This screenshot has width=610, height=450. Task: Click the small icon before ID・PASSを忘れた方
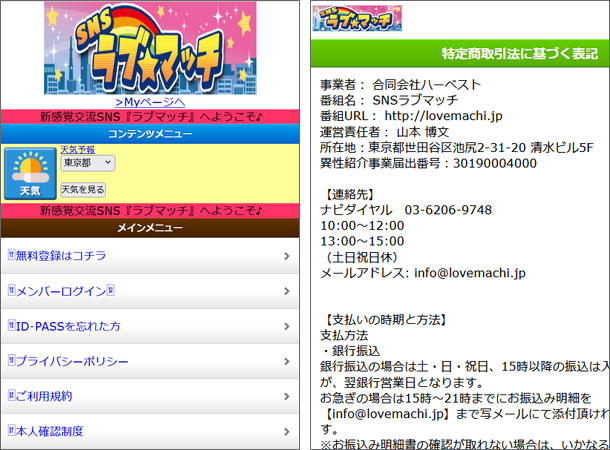(x=10, y=326)
